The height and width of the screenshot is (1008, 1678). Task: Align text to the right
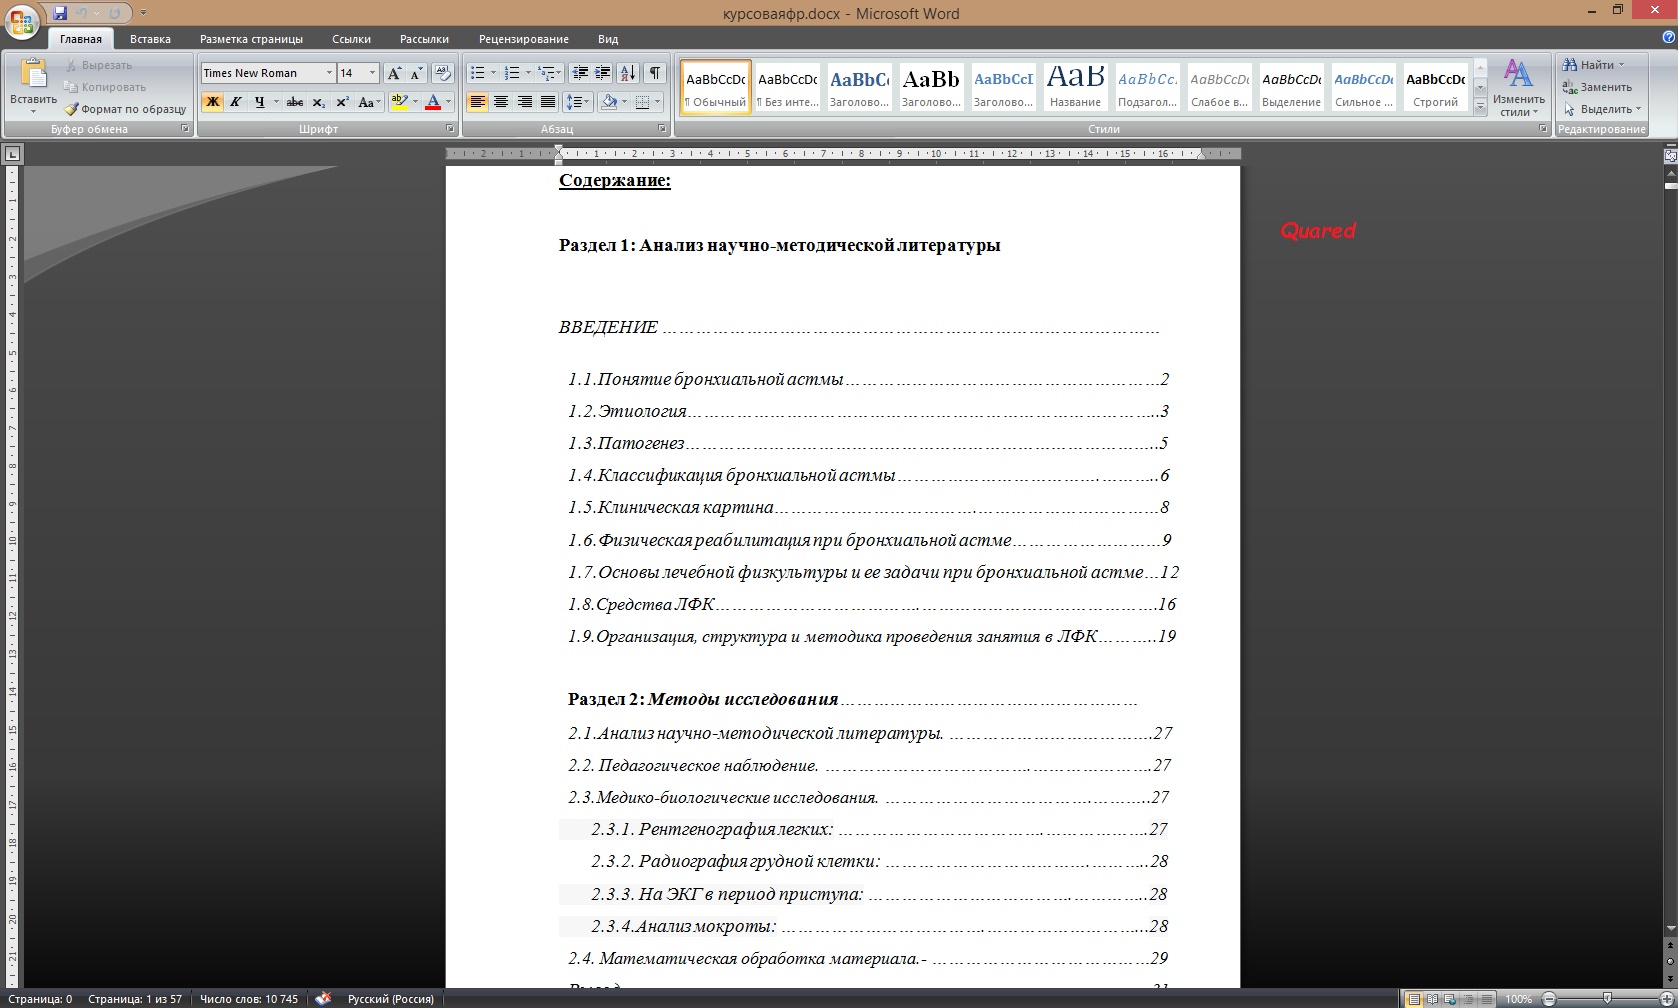[x=524, y=102]
